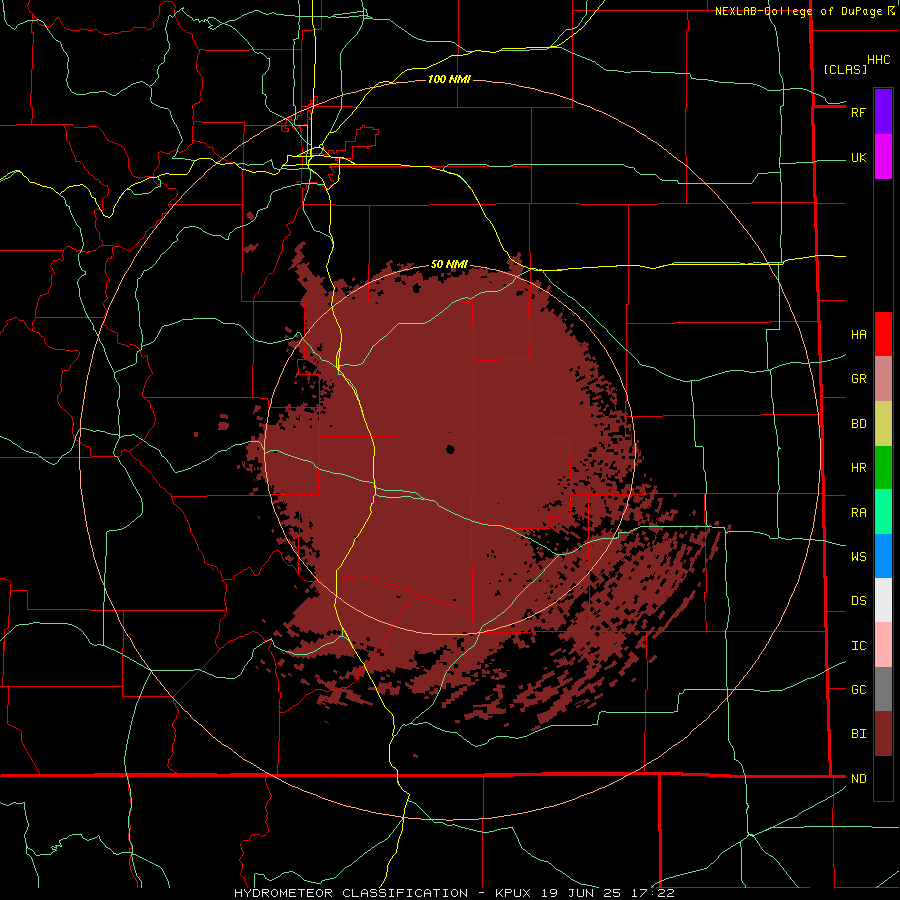Click the GC legend label
Screen dimensions: 900x900
(858, 689)
